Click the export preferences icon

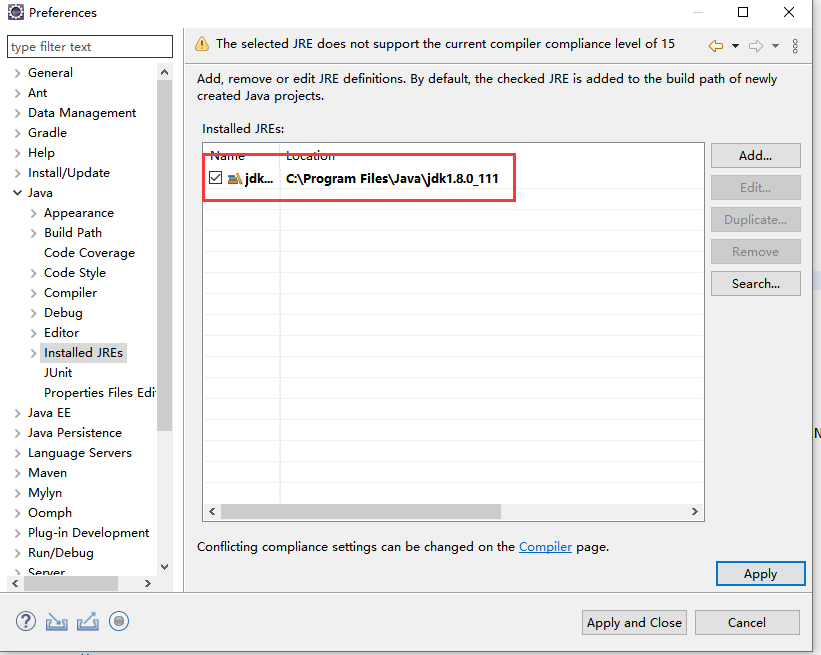coord(88,621)
